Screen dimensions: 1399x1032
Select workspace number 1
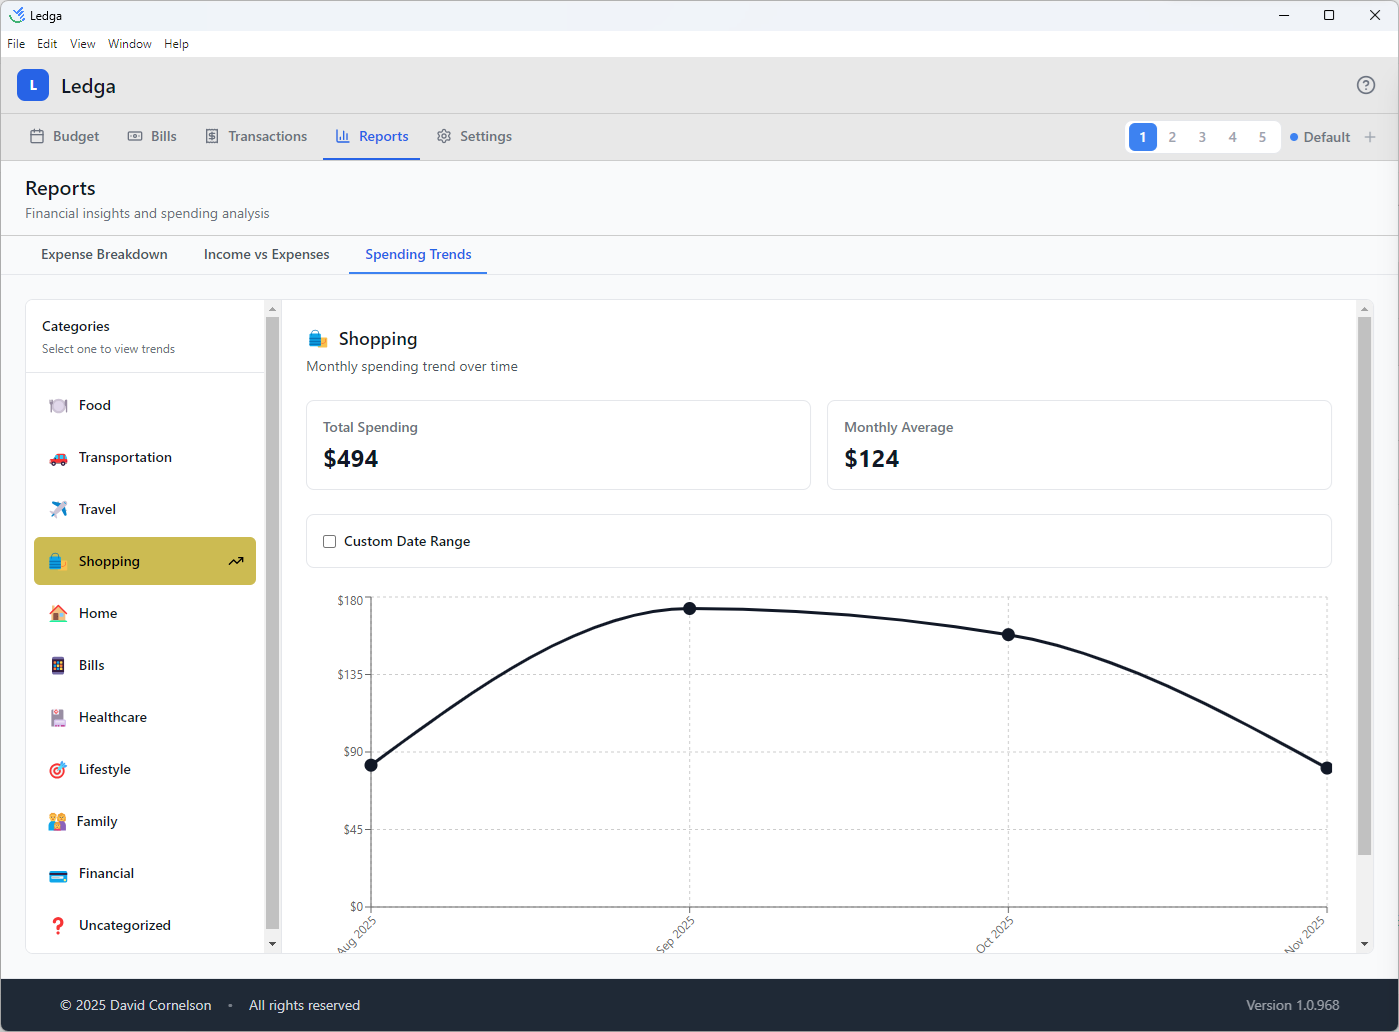click(x=1142, y=137)
